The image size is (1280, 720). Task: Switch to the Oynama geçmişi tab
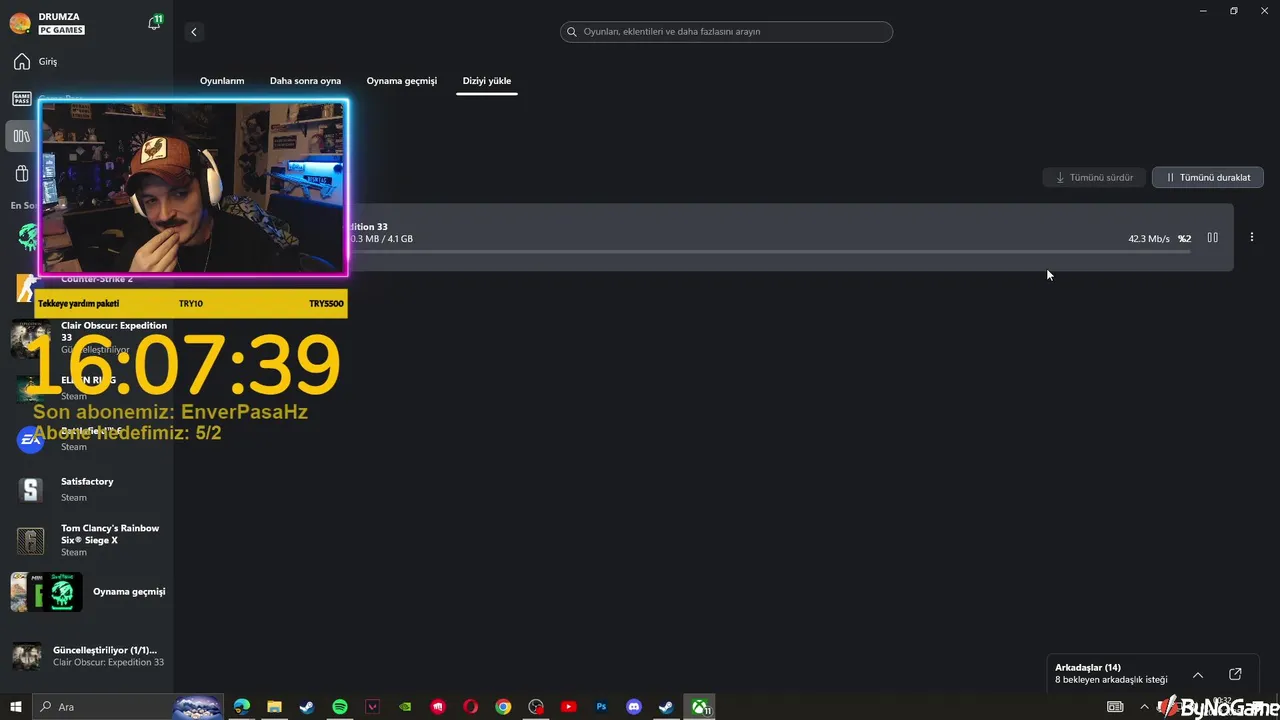(x=401, y=81)
